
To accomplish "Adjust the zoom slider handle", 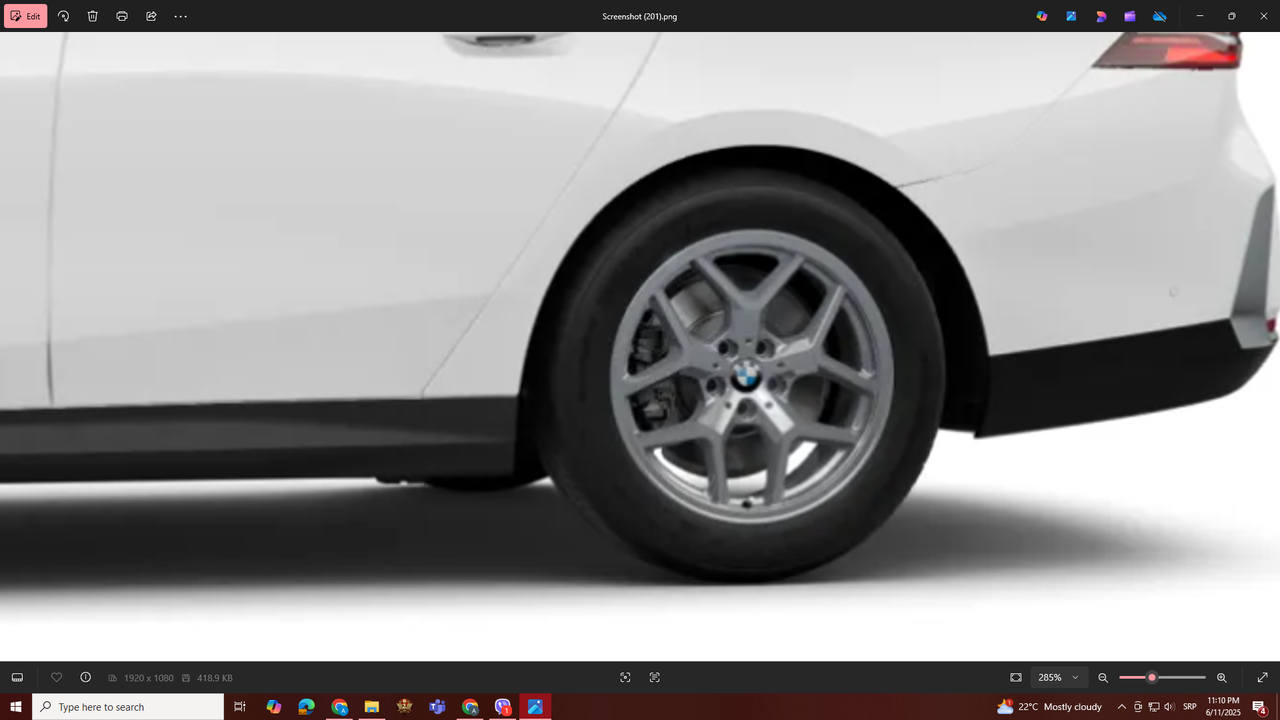I will coord(1152,677).
